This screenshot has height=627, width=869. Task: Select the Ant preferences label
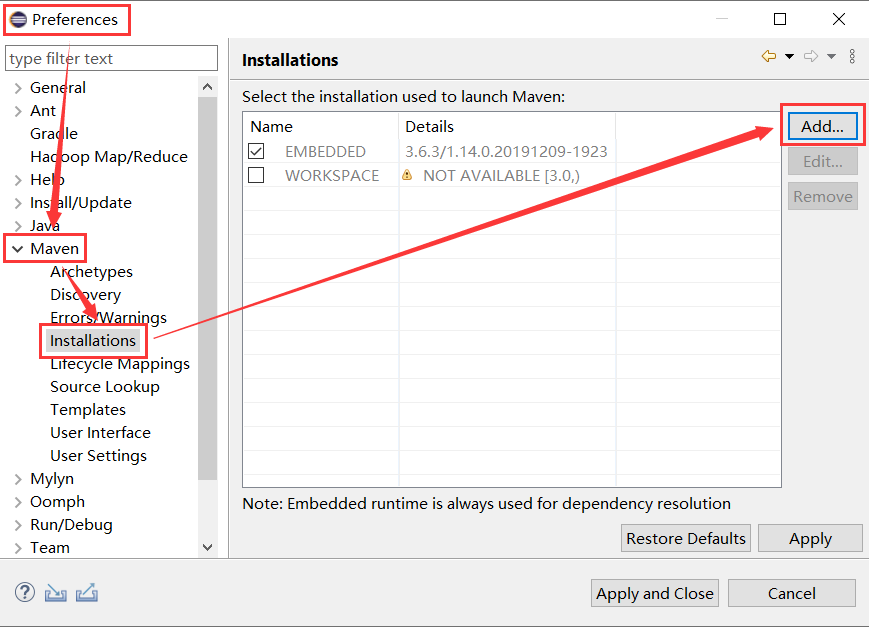click(x=43, y=111)
